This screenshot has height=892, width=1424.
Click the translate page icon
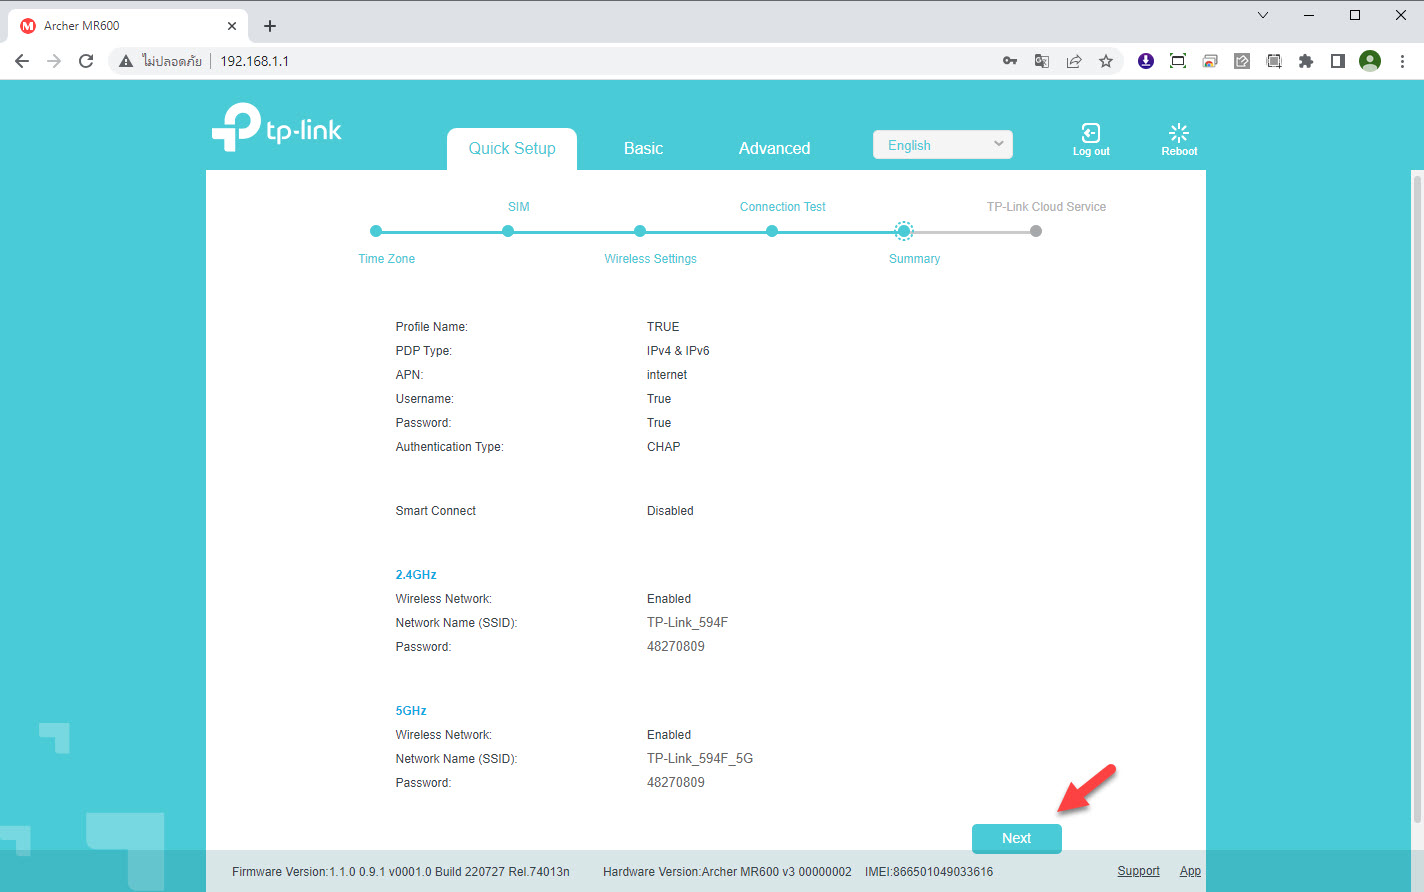pos(1042,61)
